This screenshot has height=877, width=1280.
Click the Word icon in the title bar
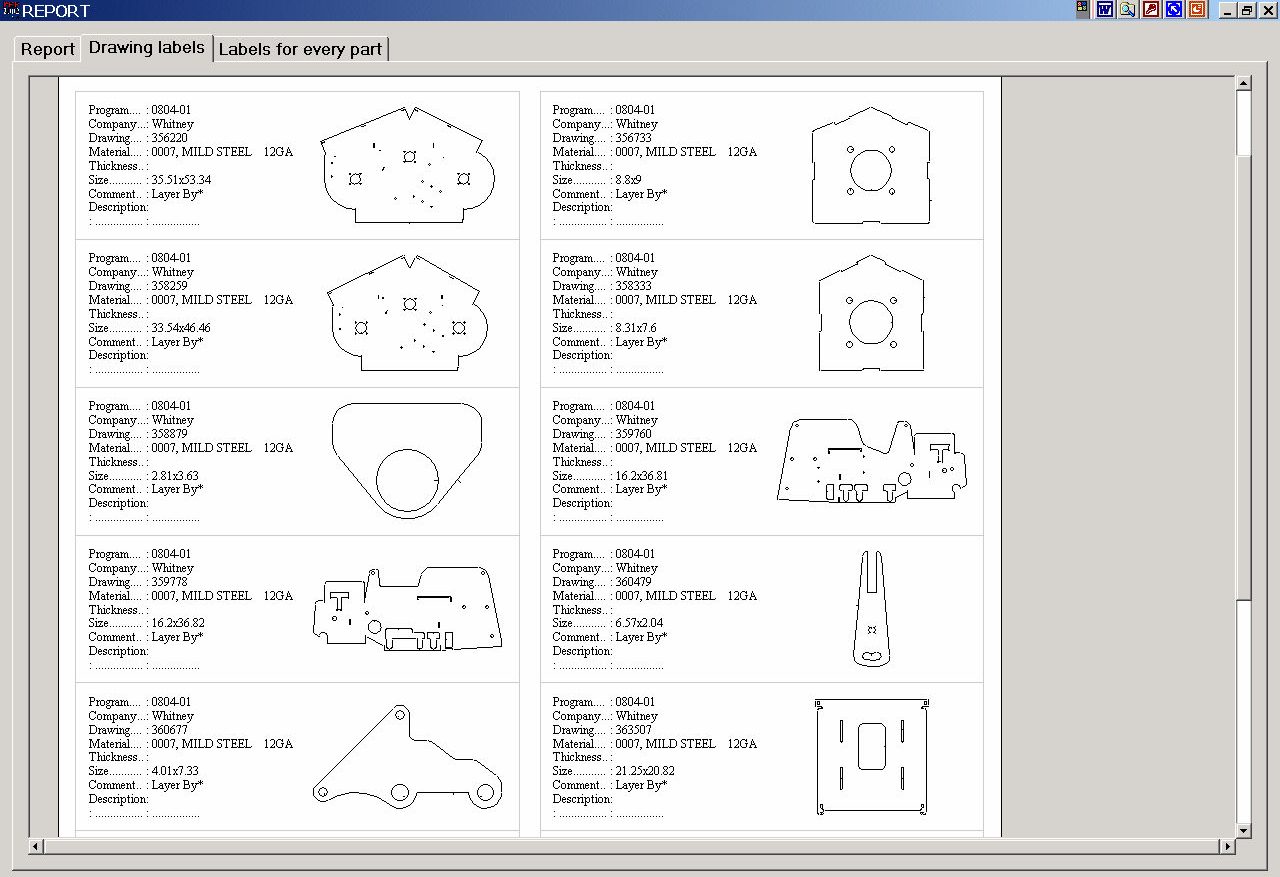click(1105, 10)
